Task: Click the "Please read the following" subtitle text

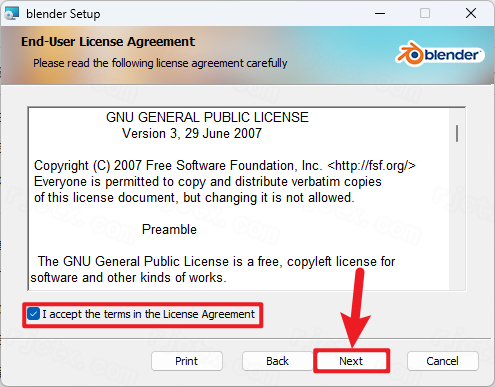Action: (160, 63)
